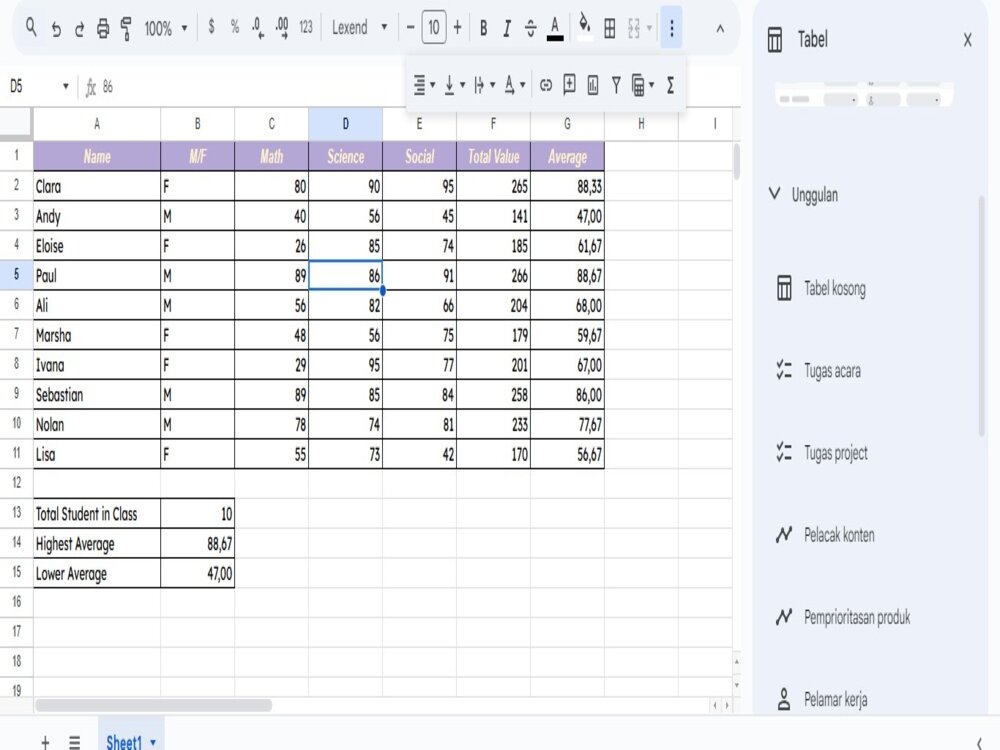1000x750 pixels.
Task: Open the borders tool
Action: point(610,28)
